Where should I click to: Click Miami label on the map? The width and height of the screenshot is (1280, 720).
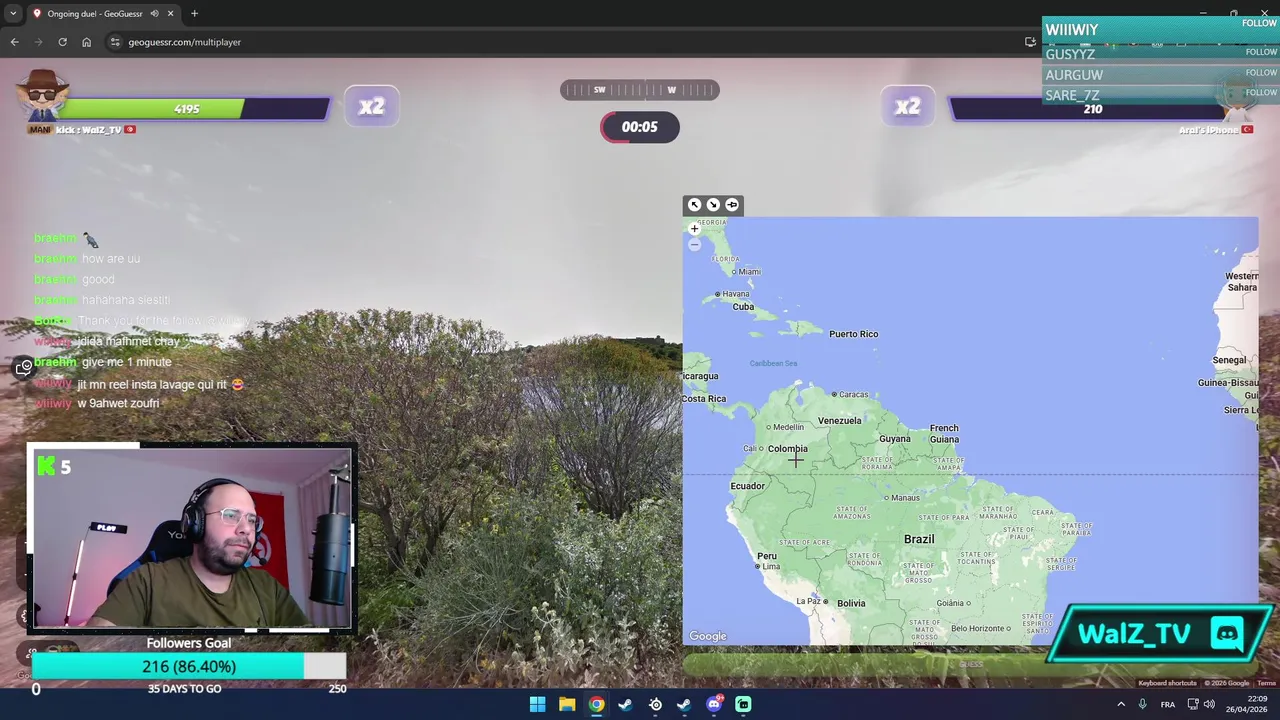[749, 272]
